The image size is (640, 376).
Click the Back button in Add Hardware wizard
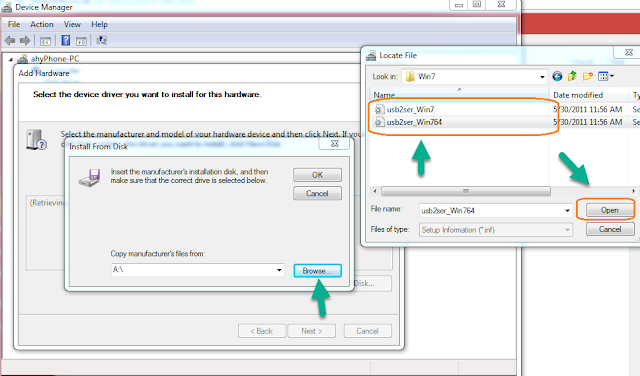[x=262, y=331]
